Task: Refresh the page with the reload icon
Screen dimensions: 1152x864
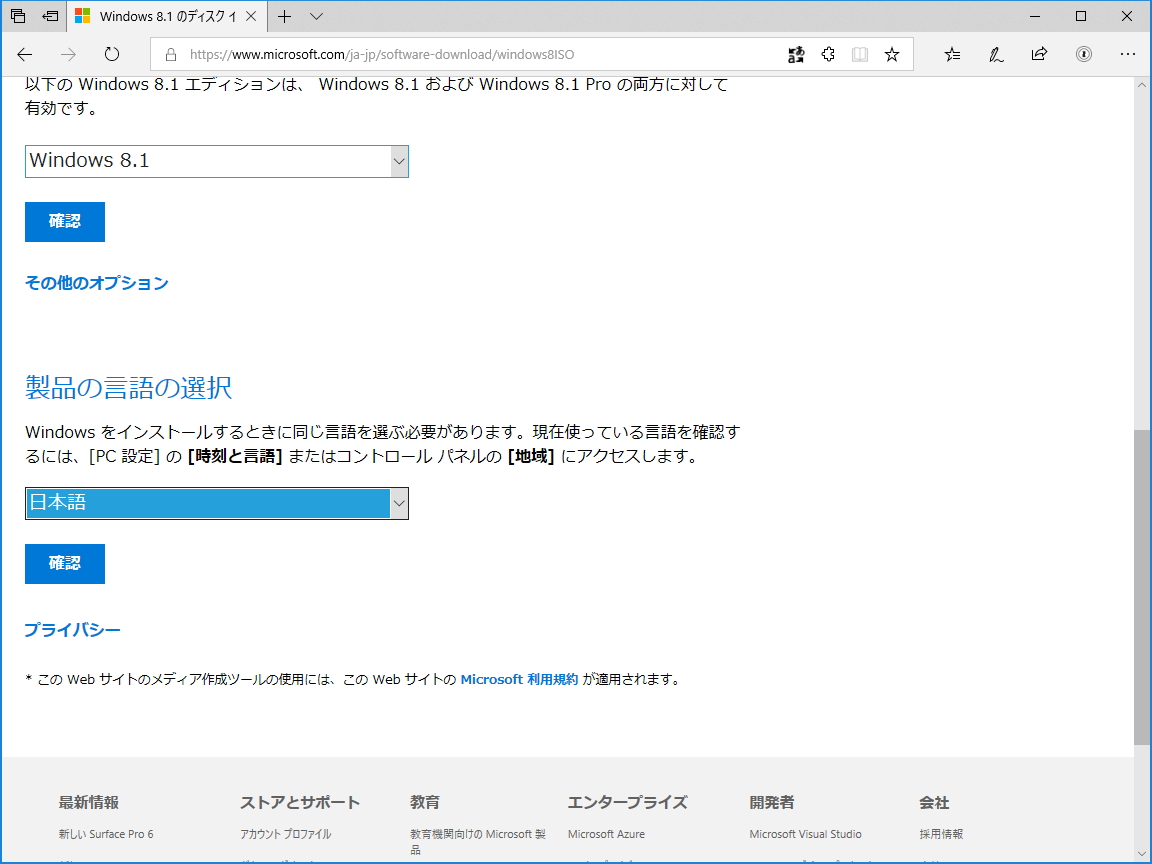Action: point(112,54)
